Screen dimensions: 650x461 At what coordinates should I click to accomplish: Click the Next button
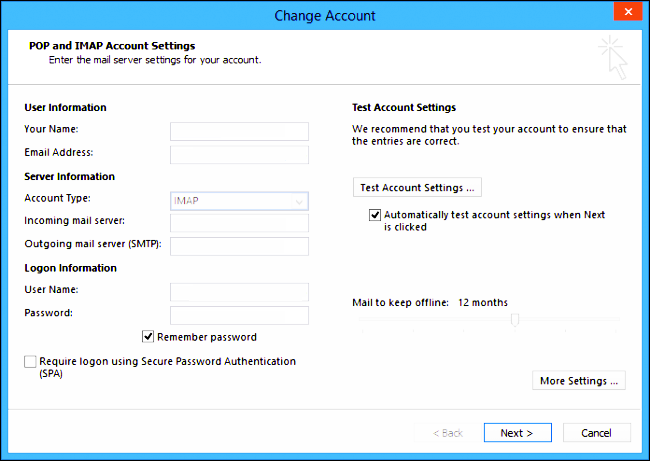[518, 433]
